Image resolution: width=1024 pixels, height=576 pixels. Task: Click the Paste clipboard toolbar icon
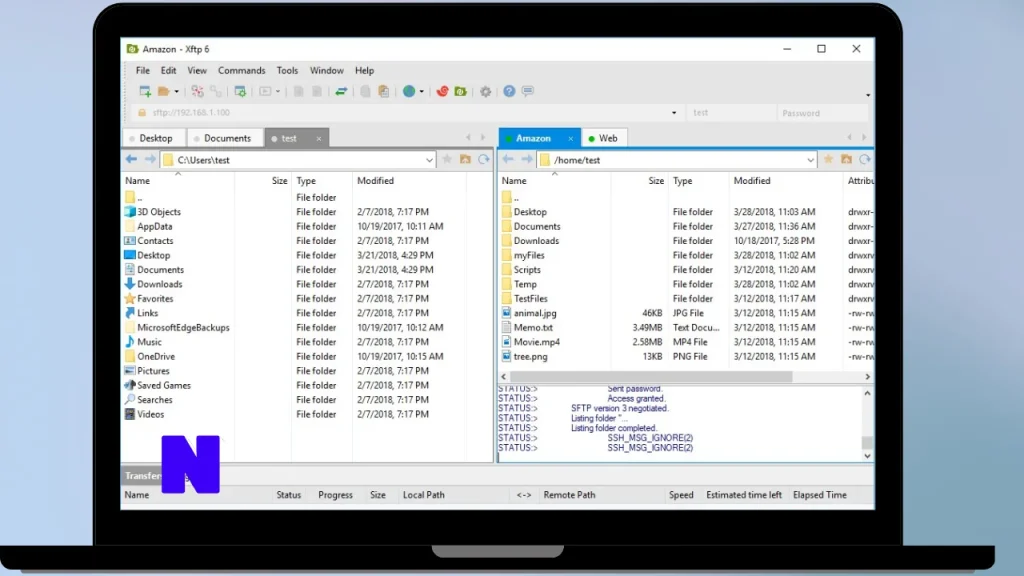click(384, 91)
